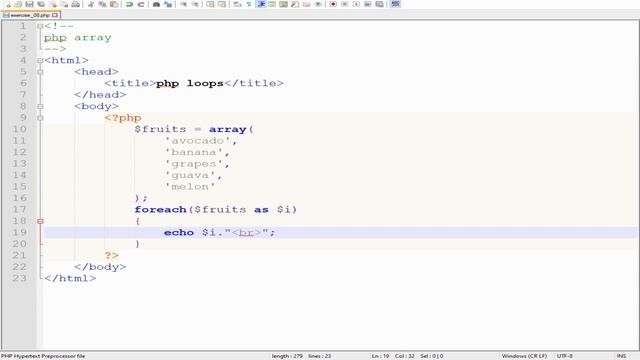Click the 'length : 279' status entry
Screen dimensions: 640x360
(287, 356)
